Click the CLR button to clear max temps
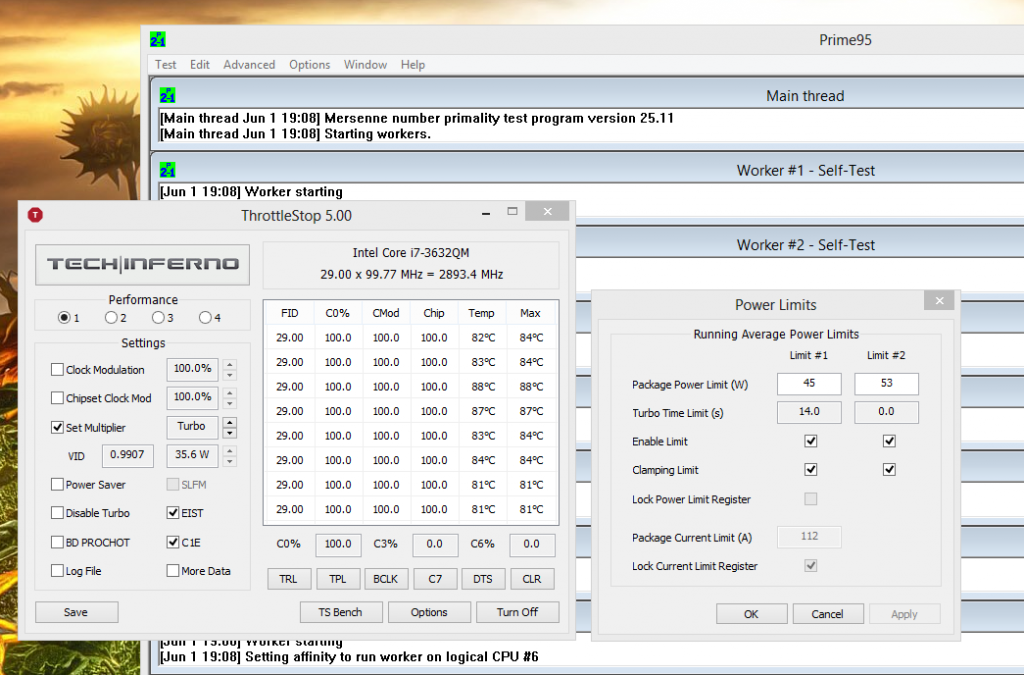The width and height of the screenshot is (1024, 675). pos(532,579)
